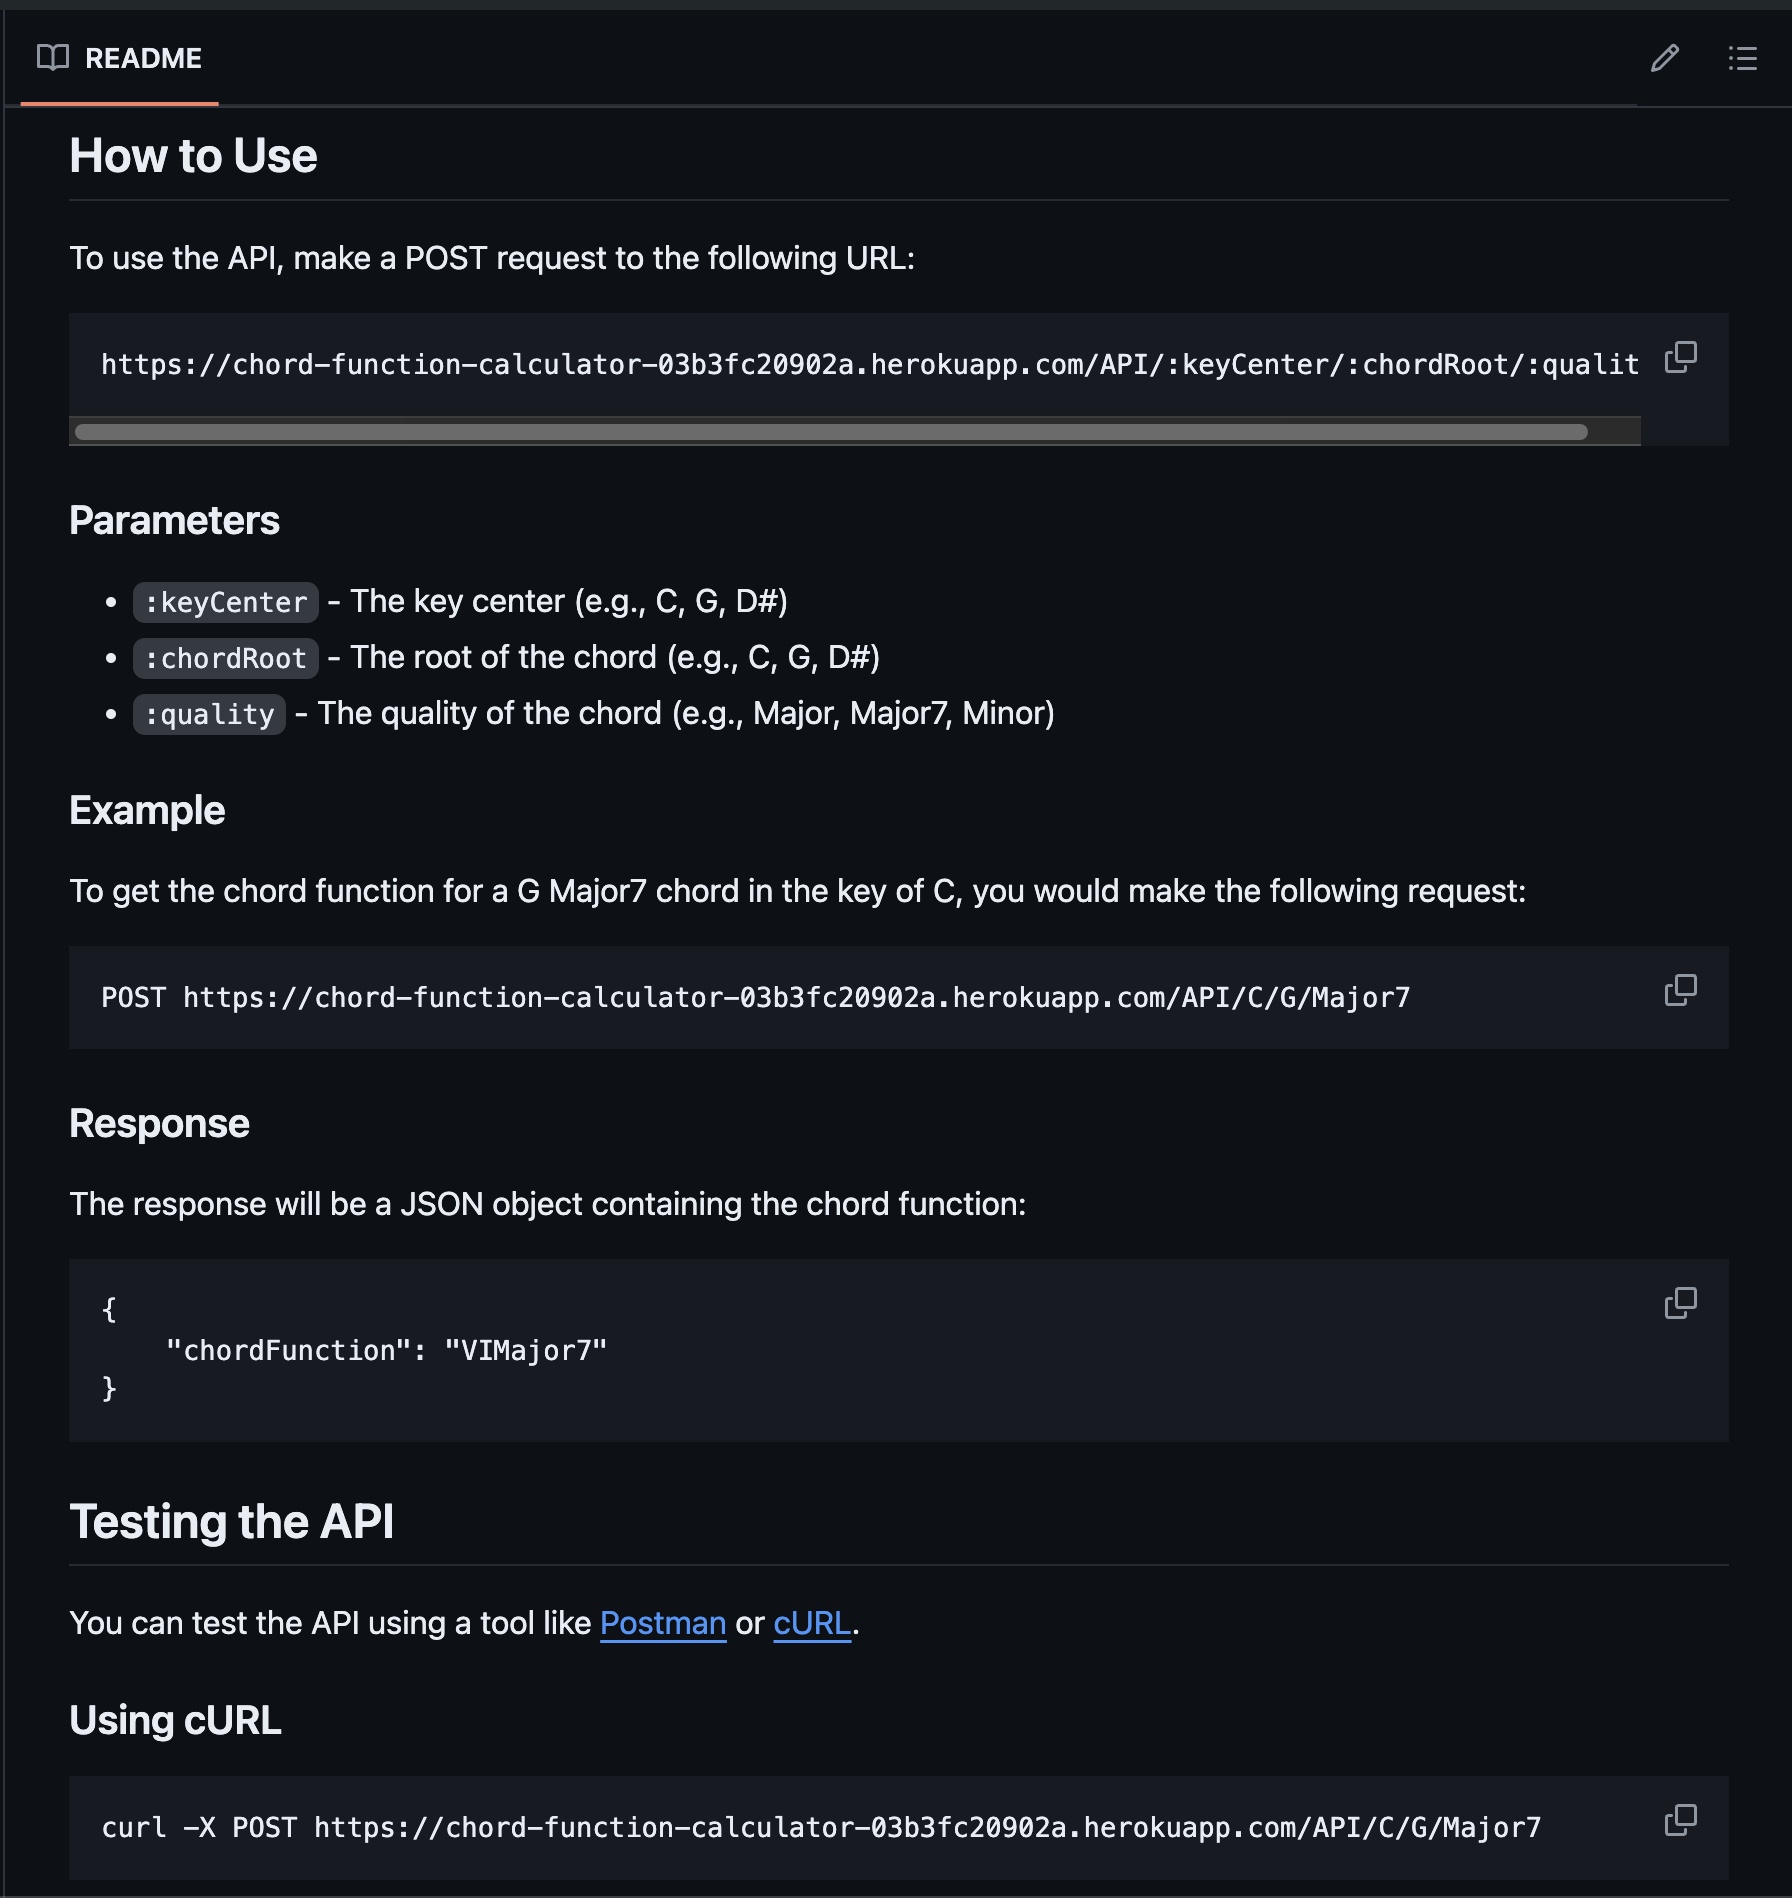Click the "Response" section heading
1792x1898 pixels.
(159, 1123)
